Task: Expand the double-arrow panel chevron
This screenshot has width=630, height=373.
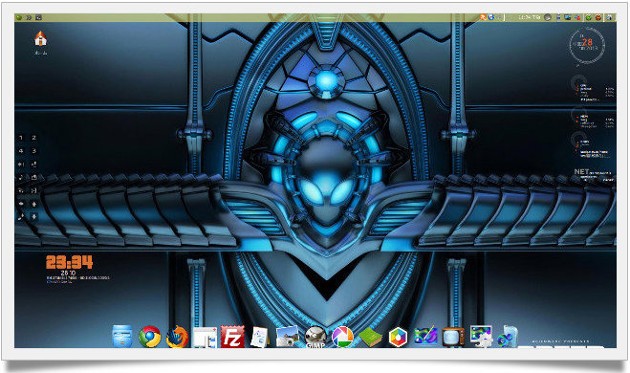Action: pyautogui.click(x=29, y=17)
